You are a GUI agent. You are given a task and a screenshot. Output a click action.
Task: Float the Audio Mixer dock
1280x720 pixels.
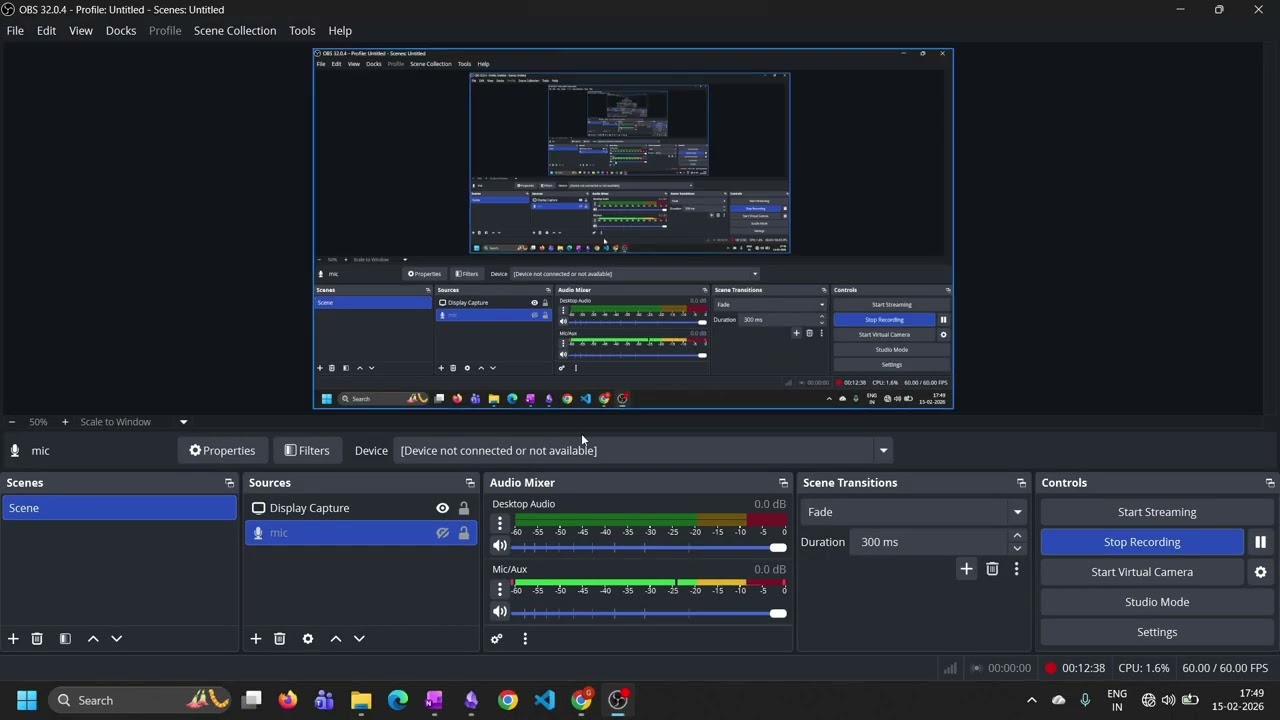coord(783,483)
